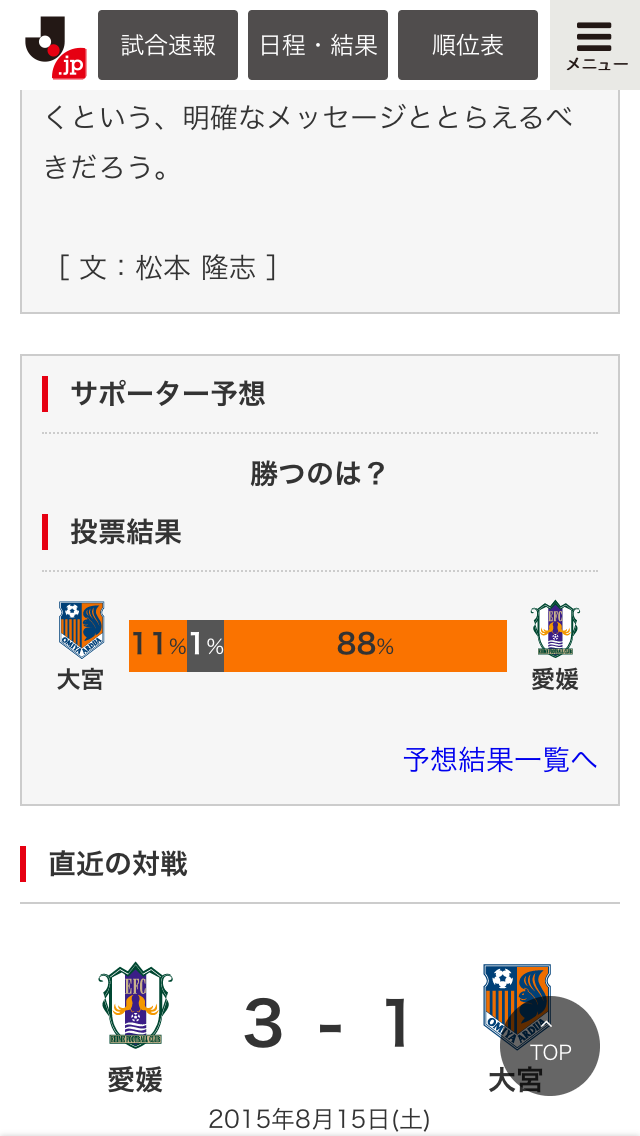640x1136 pixels.
Task: Click the サポーター予想 section heading
Action: click(x=167, y=393)
